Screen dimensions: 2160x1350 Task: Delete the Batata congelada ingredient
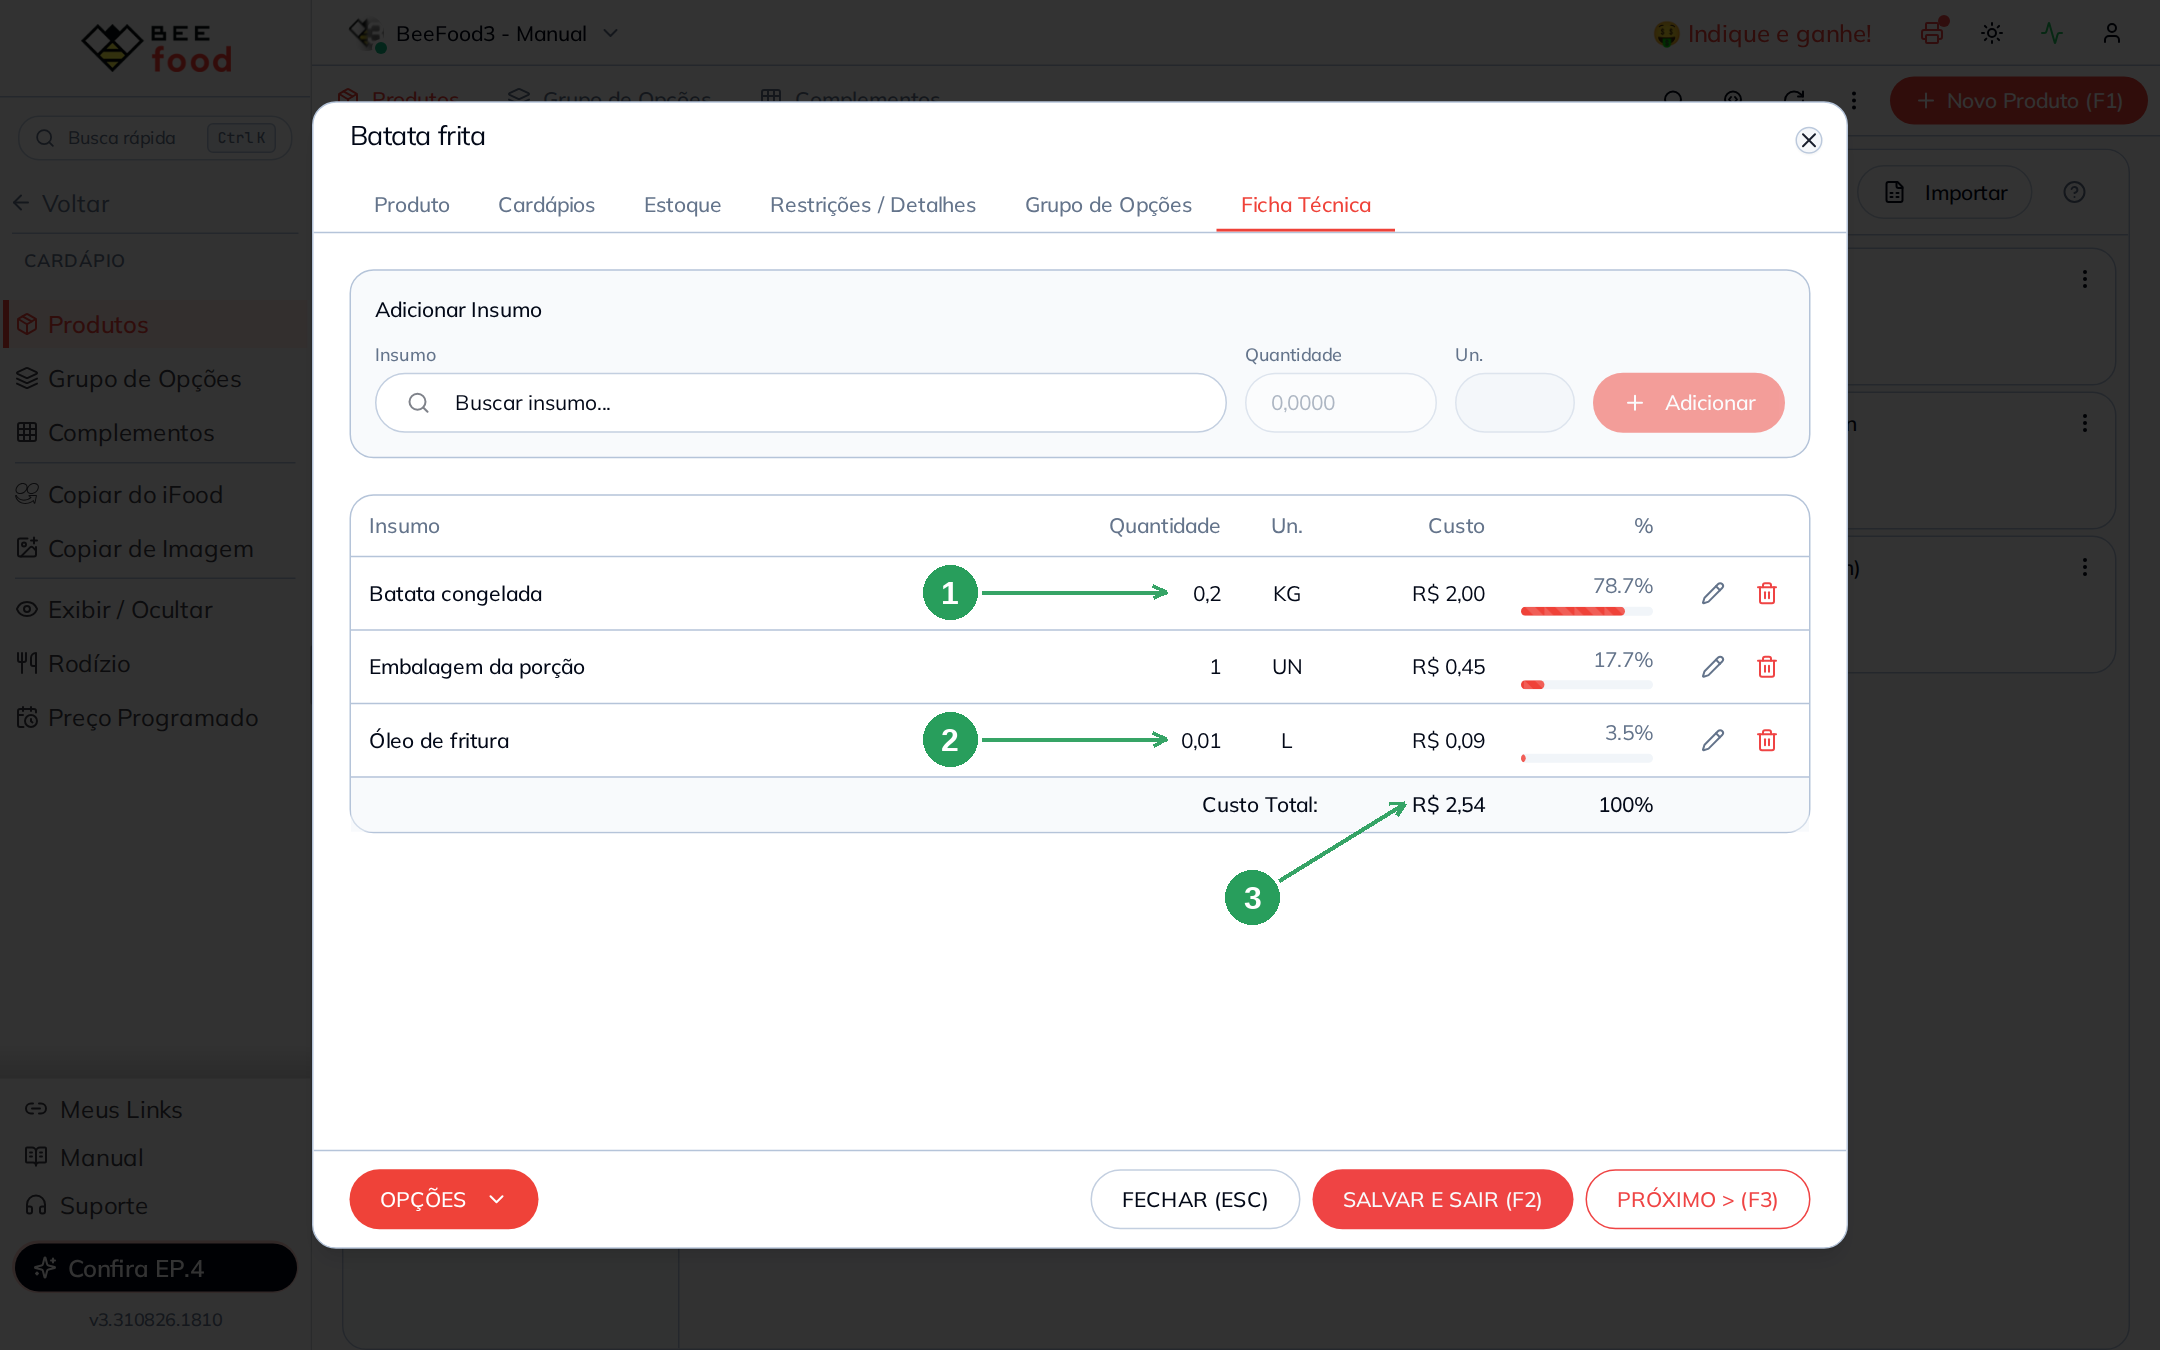pyautogui.click(x=1767, y=593)
